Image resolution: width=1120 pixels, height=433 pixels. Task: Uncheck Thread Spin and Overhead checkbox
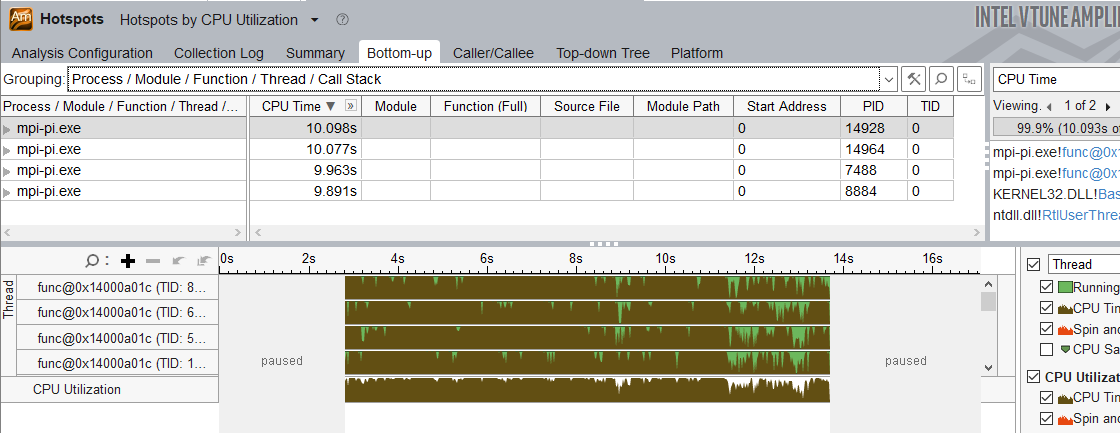(1046, 329)
